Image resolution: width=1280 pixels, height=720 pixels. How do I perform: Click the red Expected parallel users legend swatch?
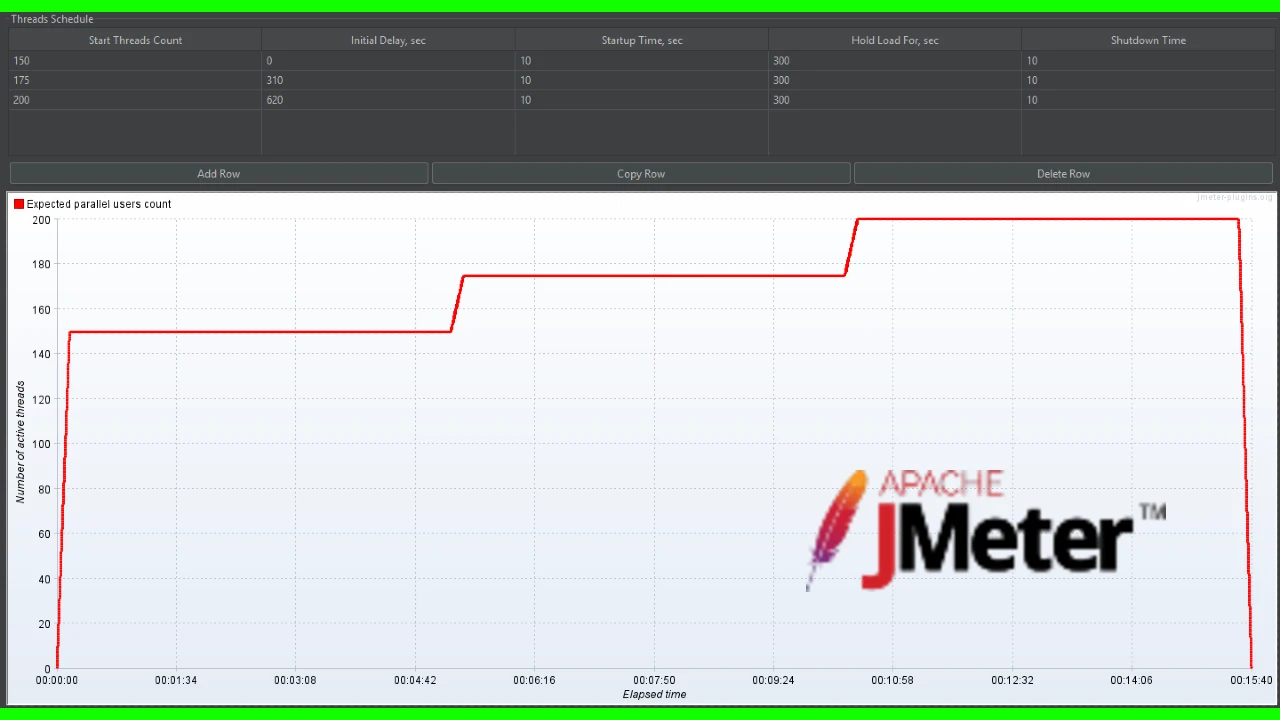pyautogui.click(x=19, y=204)
